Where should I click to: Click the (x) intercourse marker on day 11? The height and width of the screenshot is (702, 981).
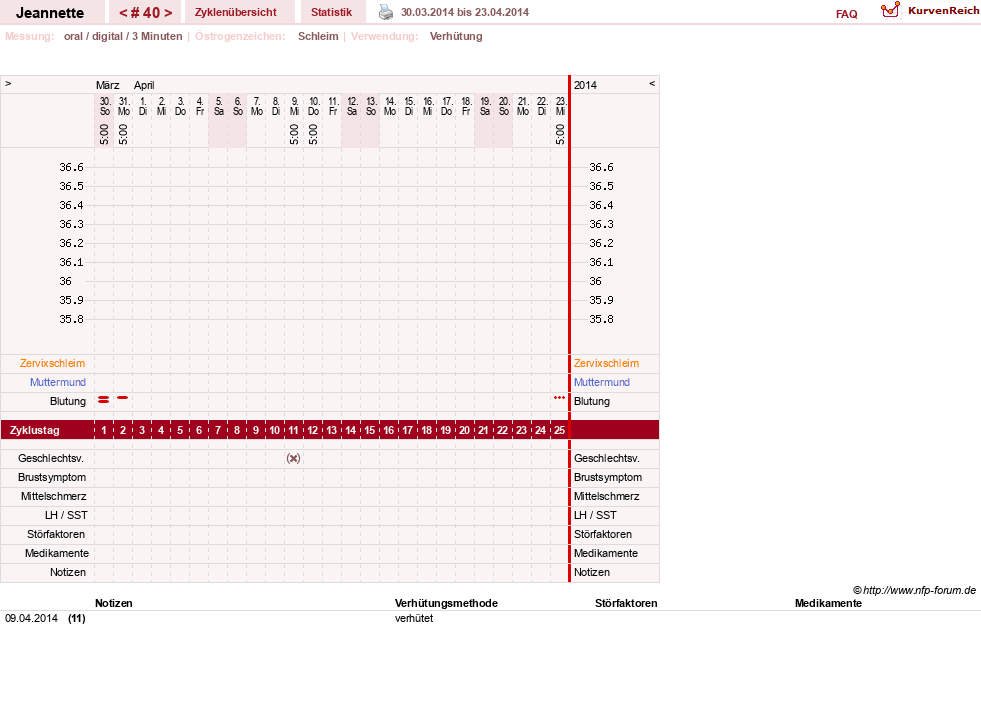[293, 458]
